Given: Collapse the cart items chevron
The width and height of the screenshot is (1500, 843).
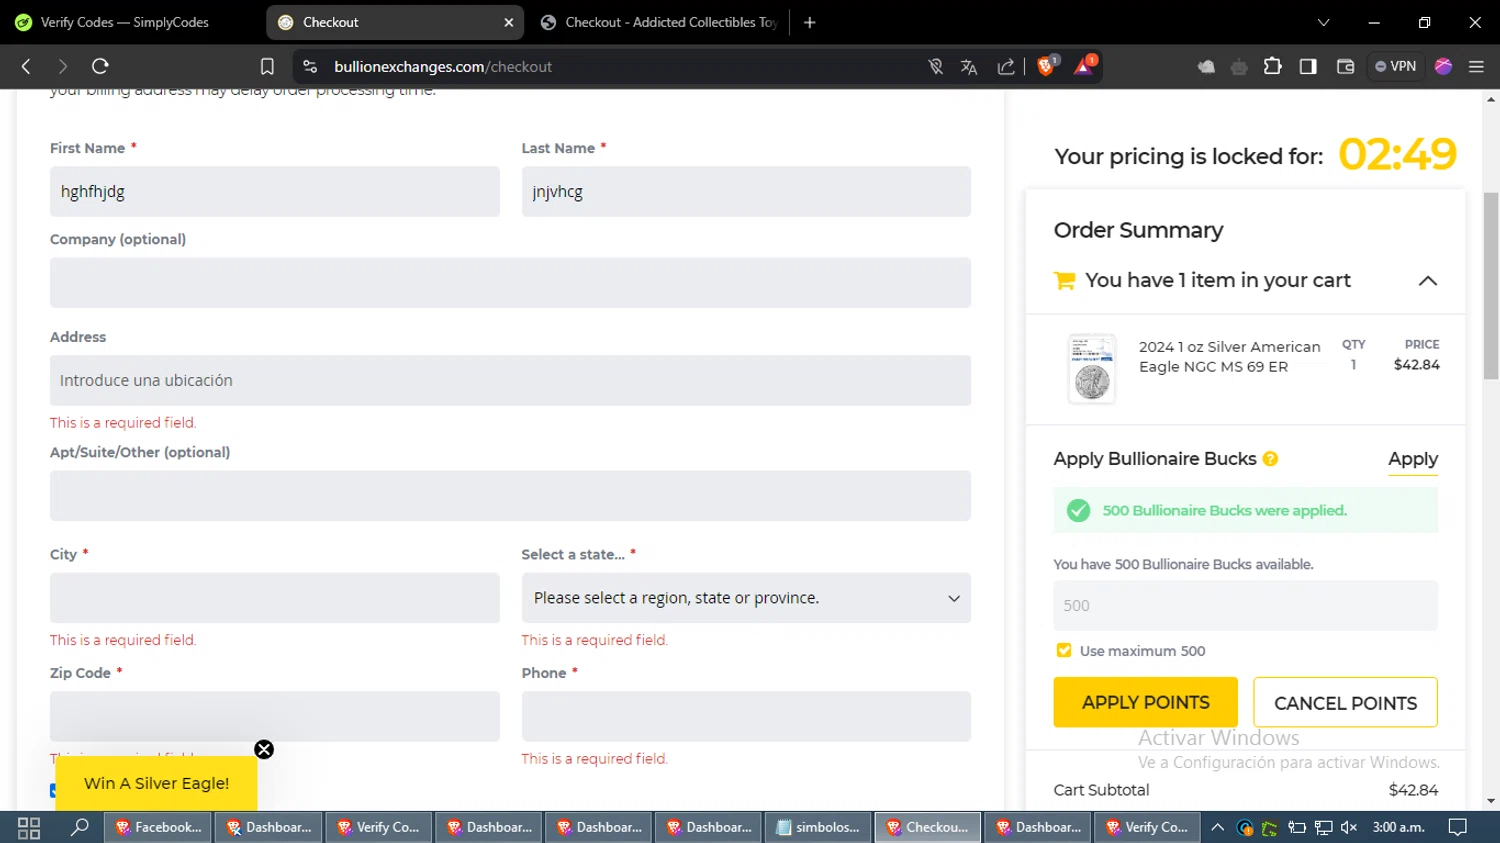Looking at the screenshot, I should point(1428,281).
